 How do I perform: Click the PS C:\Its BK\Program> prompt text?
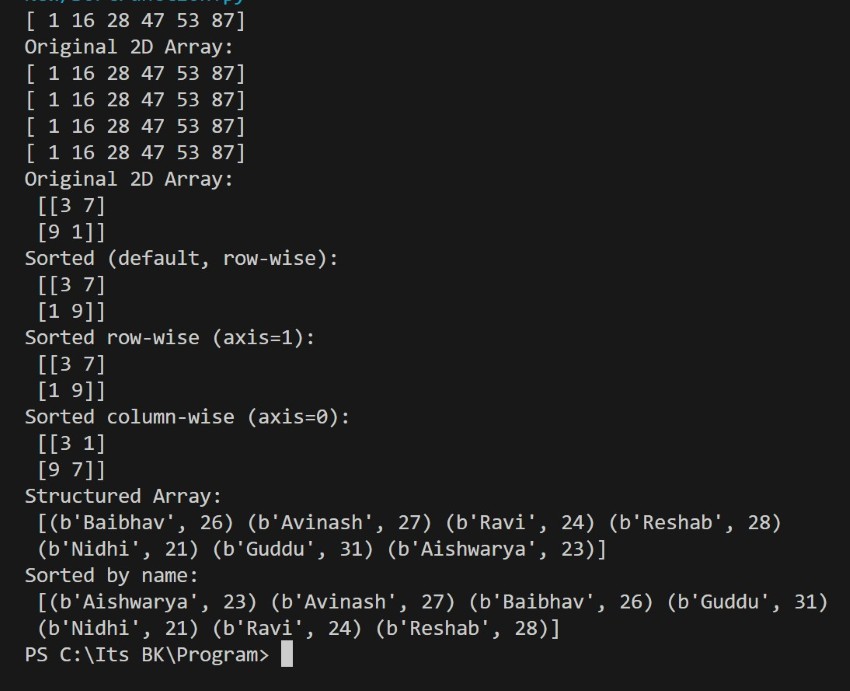147,655
